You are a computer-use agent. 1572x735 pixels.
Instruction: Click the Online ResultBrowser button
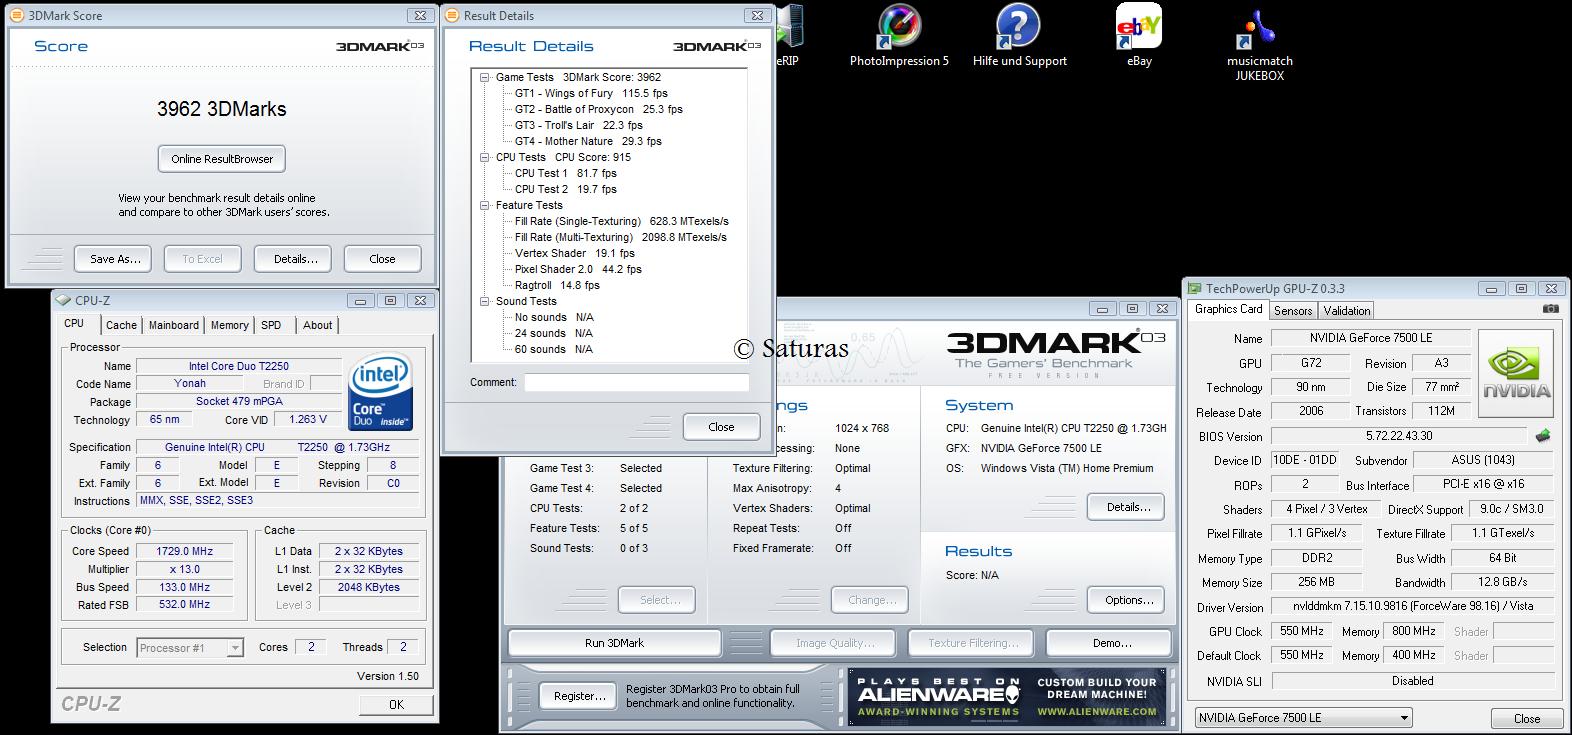coord(222,159)
